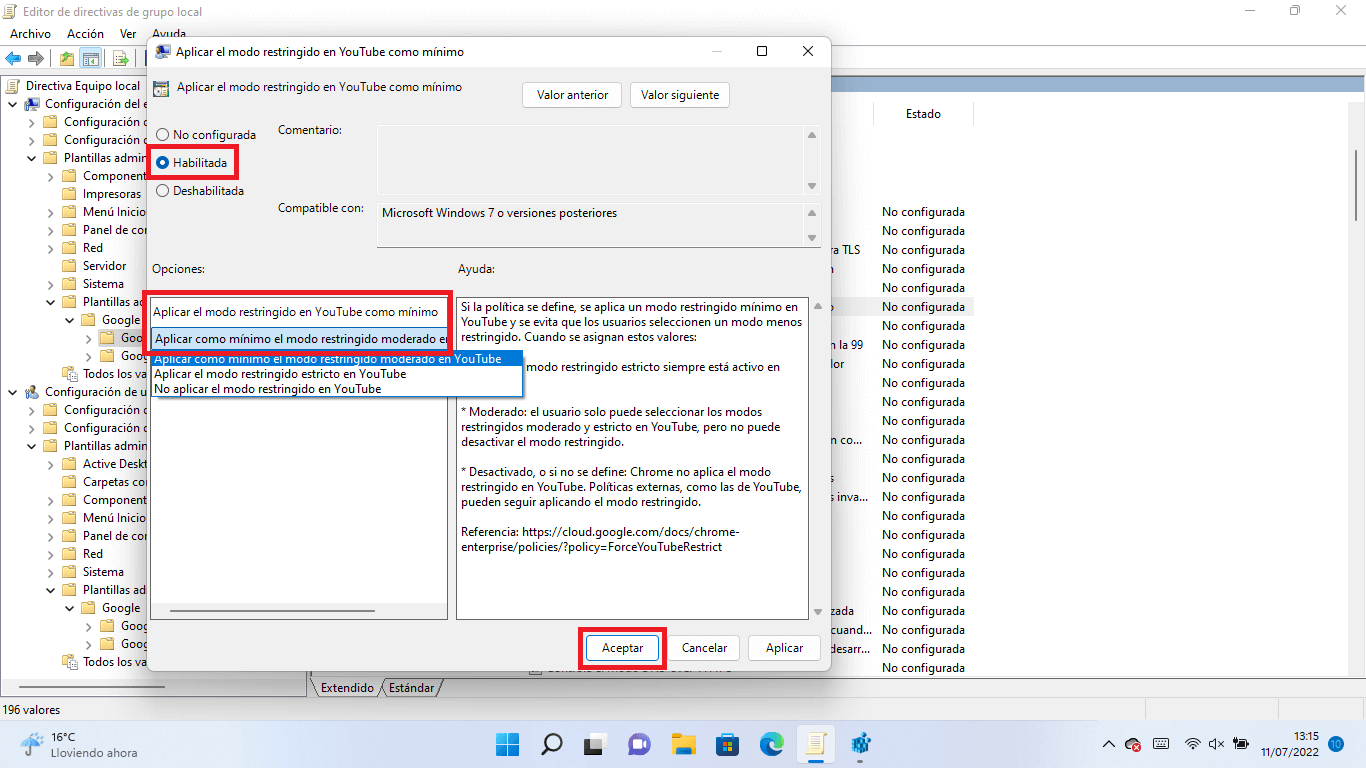The height and width of the screenshot is (768, 1366).
Task: Open the restricted mode combo box
Action: coord(299,339)
